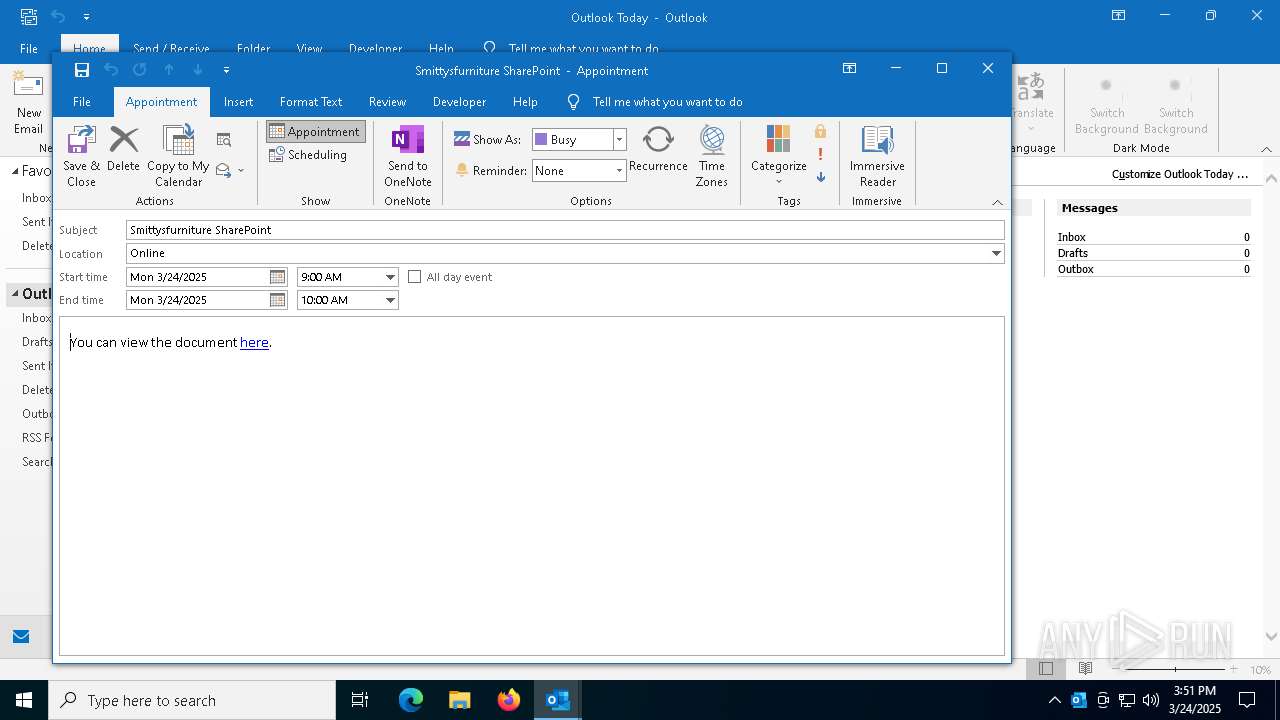The image size is (1280, 720).
Task: Set High Importance with the exclamation icon
Action: coord(820,154)
